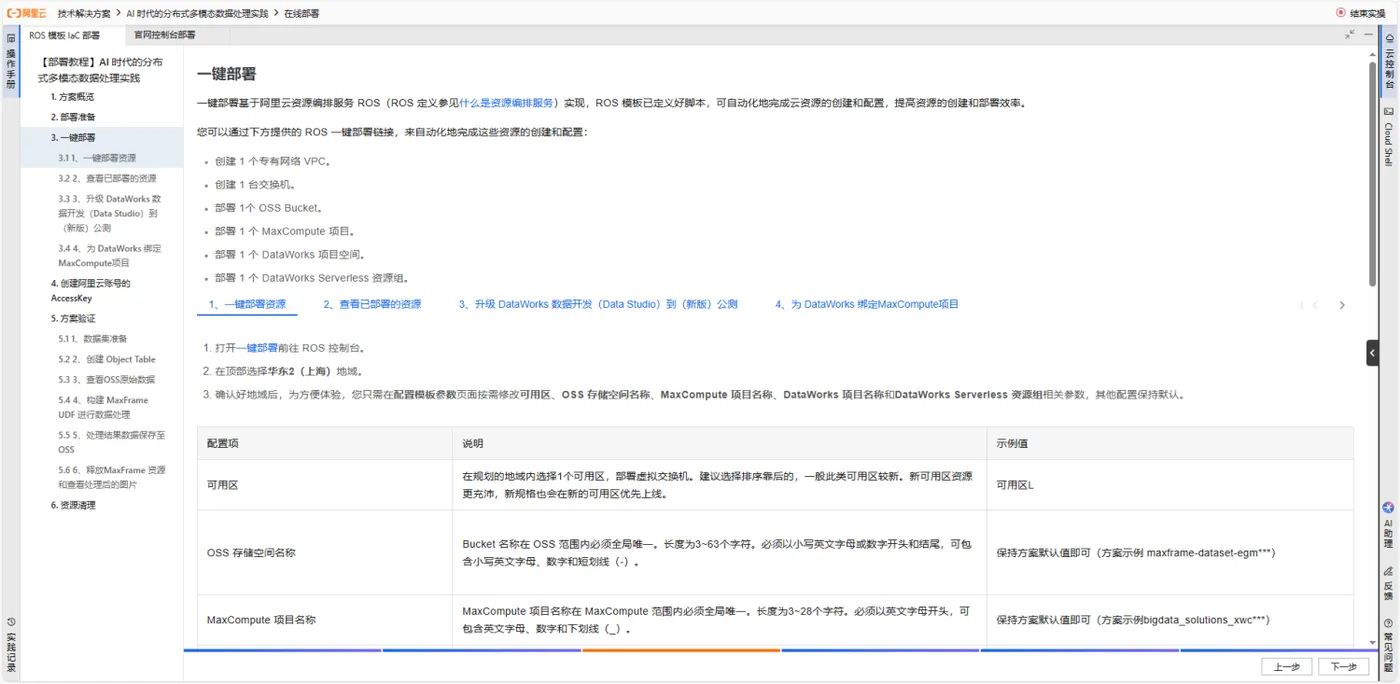Screen dimensions: 1400x684
Task: Click the OSS 存储空间名称 table cell
Action: 325,552
